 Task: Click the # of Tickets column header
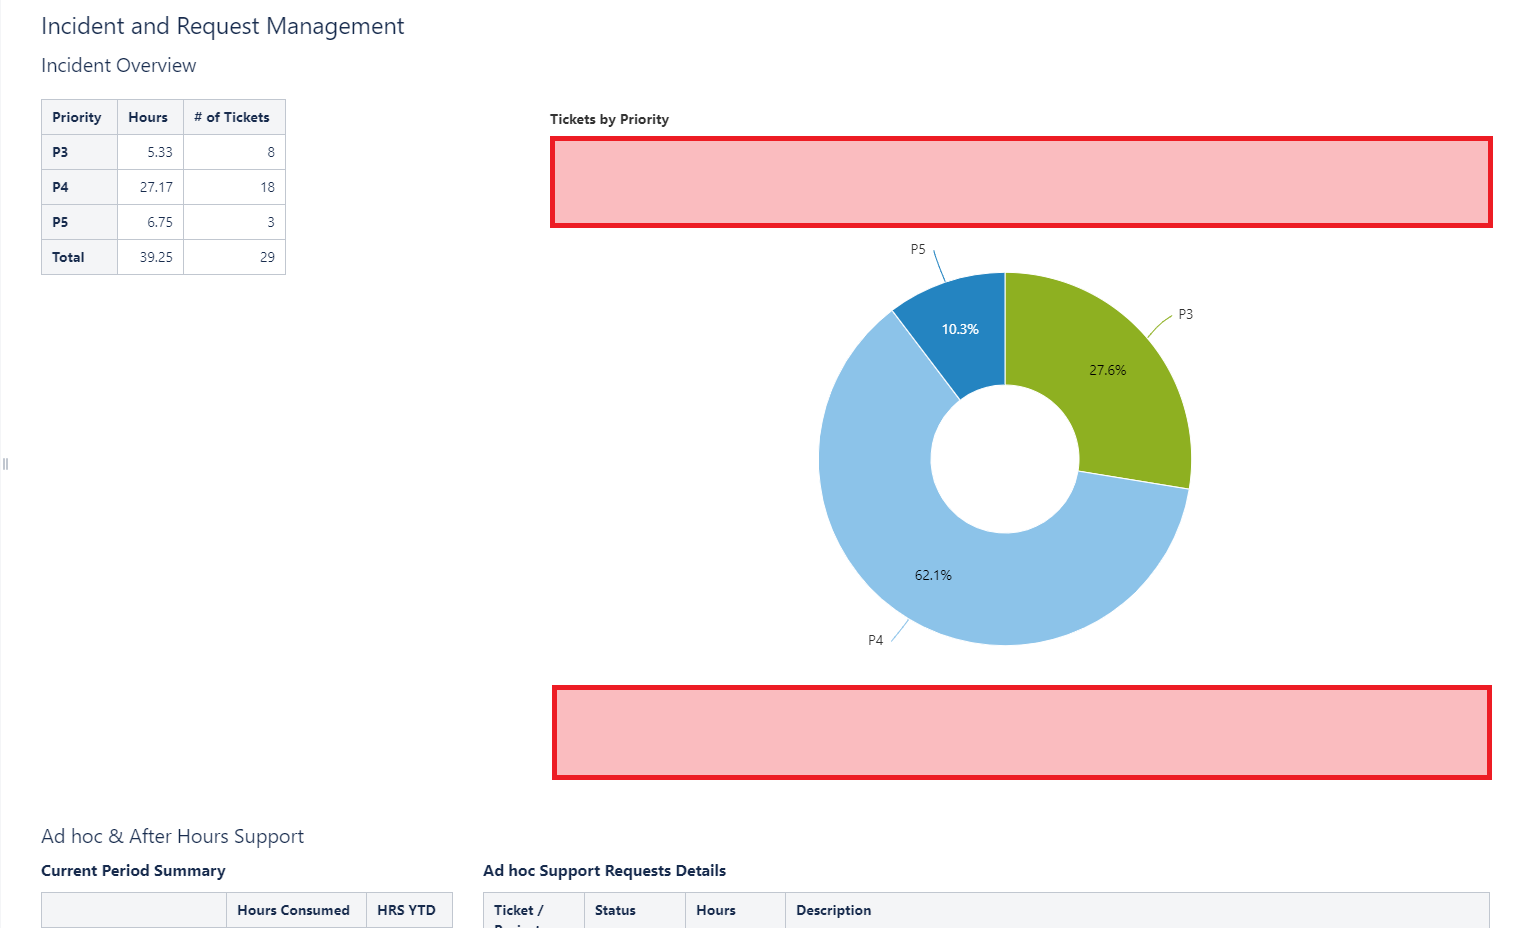(x=234, y=117)
